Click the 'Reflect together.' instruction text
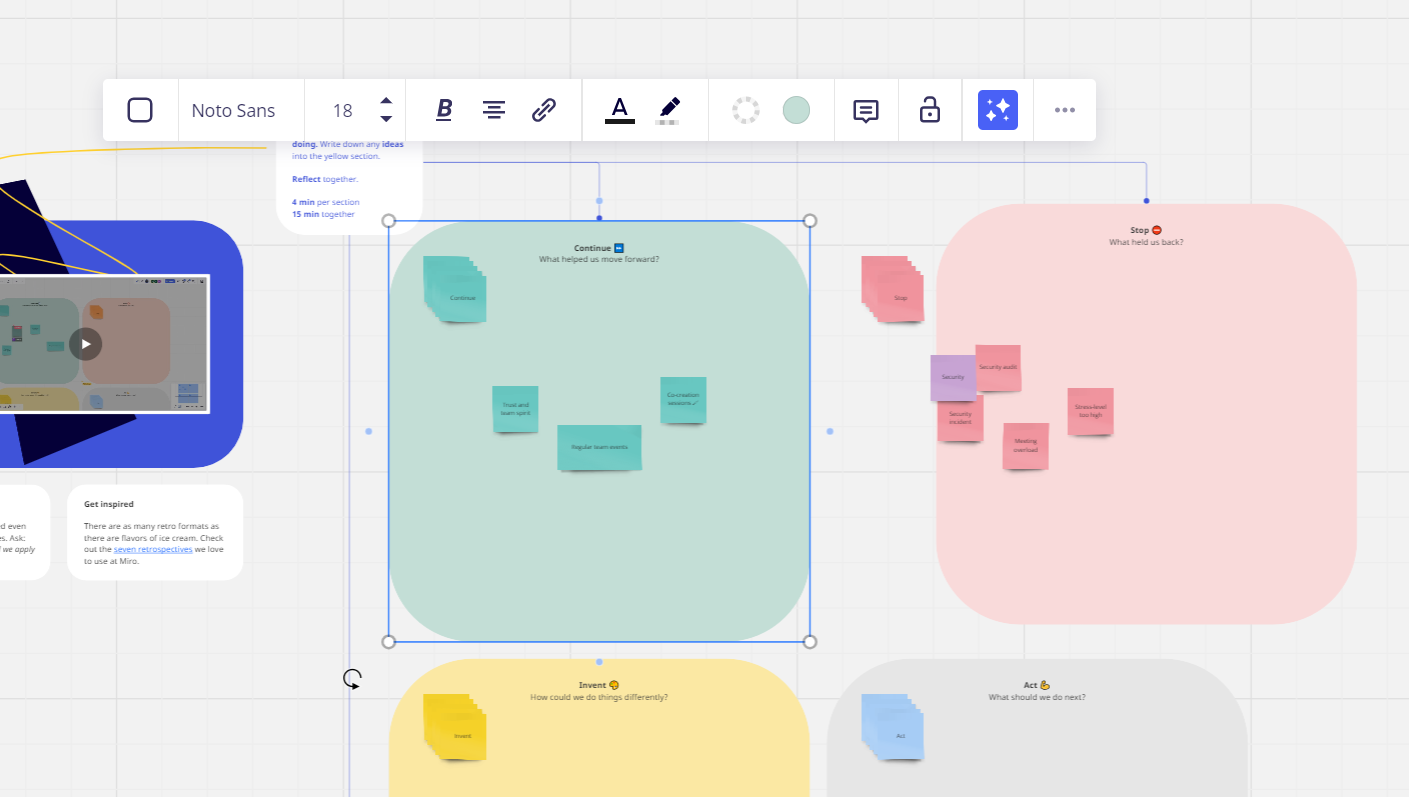The height and width of the screenshot is (797, 1409). point(325,179)
